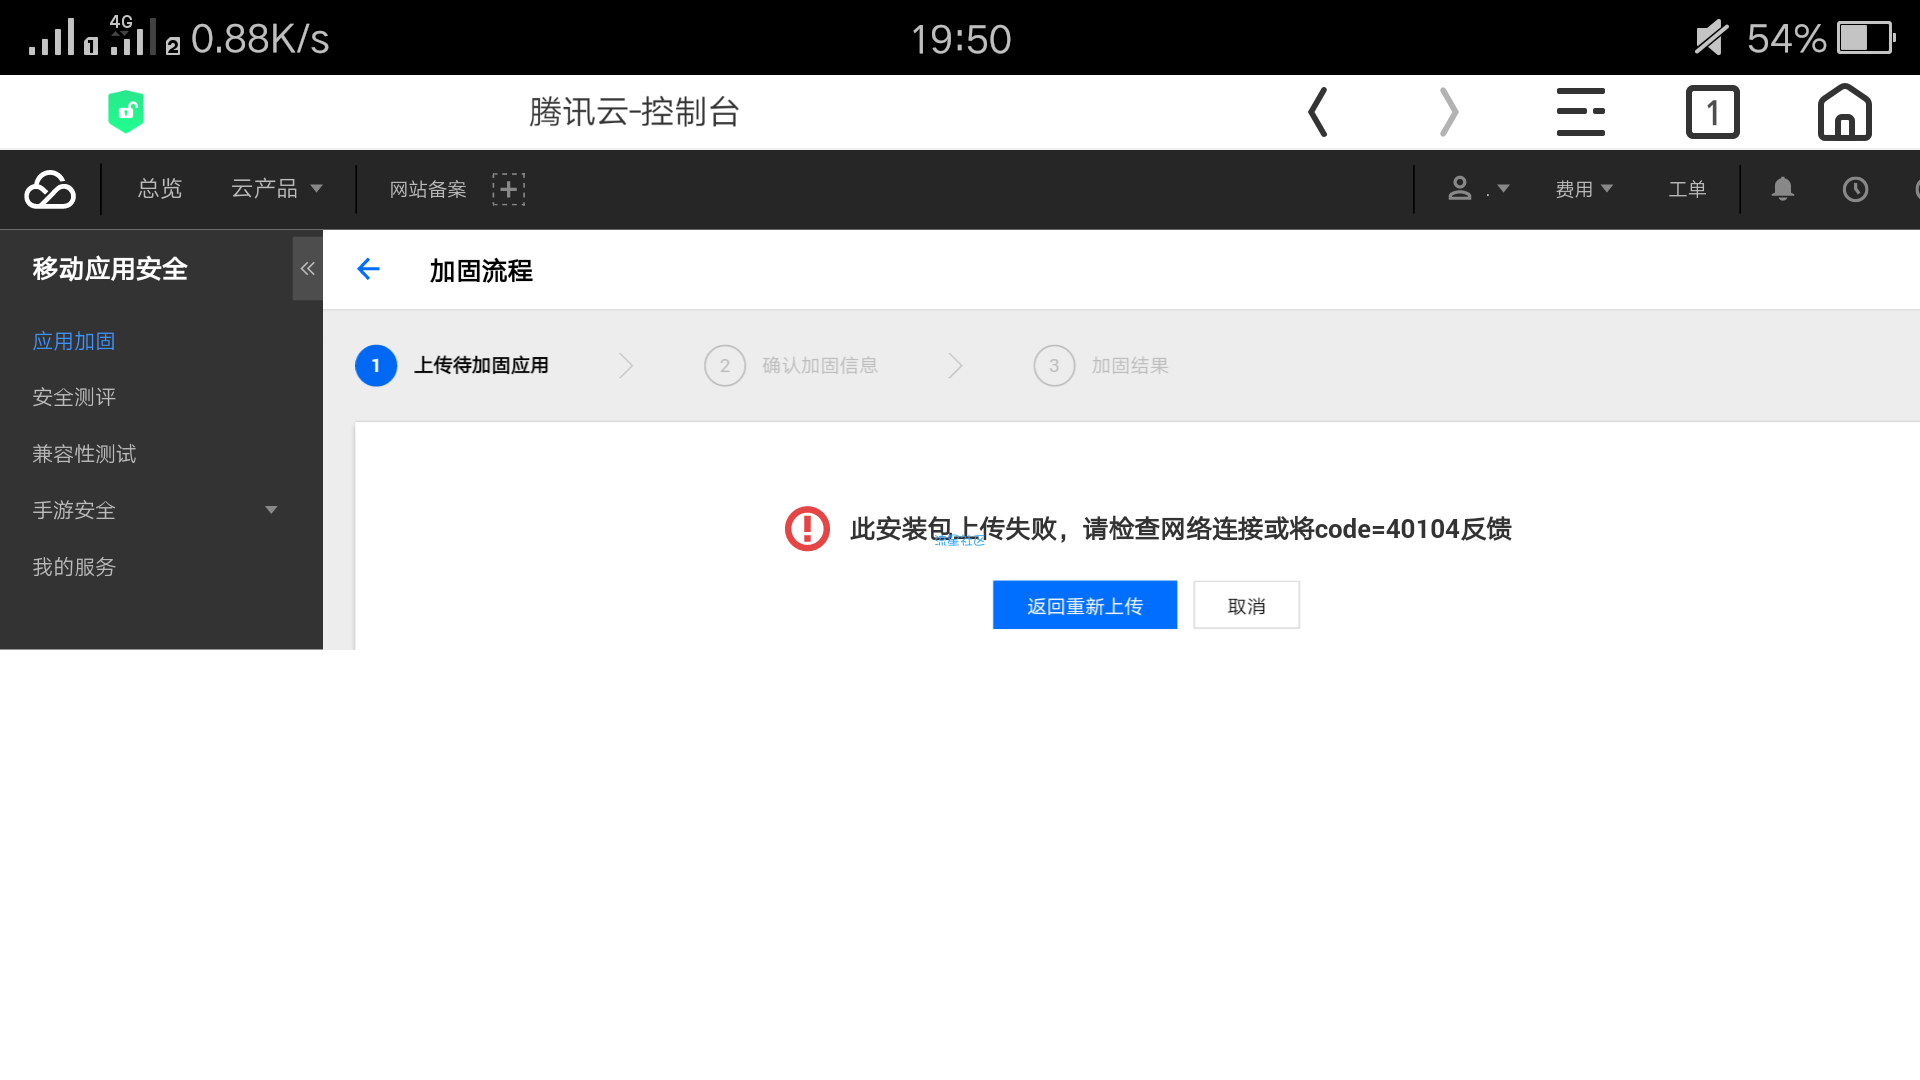The image size is (1920, 1080).
Task: Open the browser tabs counter
Action: tap(1712, 112)
